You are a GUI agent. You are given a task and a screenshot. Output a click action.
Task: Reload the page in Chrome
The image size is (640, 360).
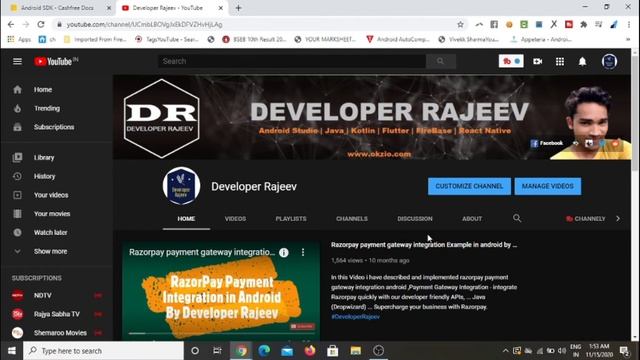[41, 24]
